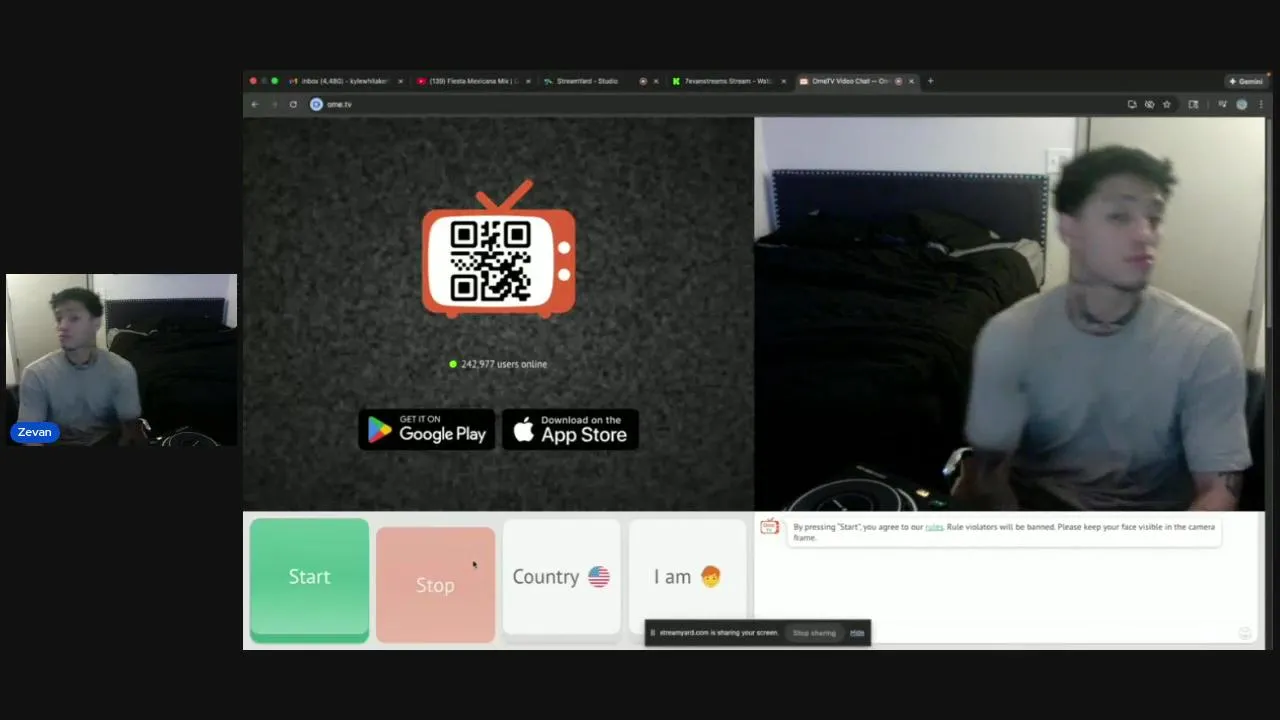The image size is (1280, 720).
Task: Open the 'I am' gender selector
Action: tap(687, 577)
